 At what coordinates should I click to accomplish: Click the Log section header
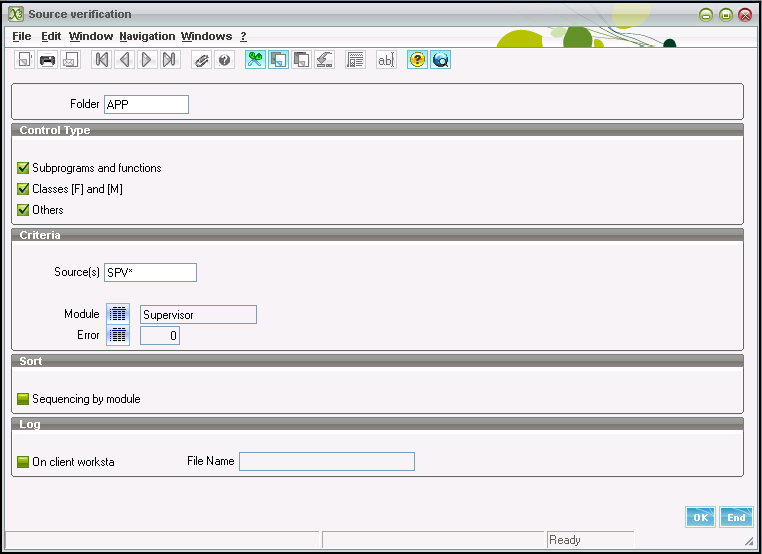coord(377,424)
